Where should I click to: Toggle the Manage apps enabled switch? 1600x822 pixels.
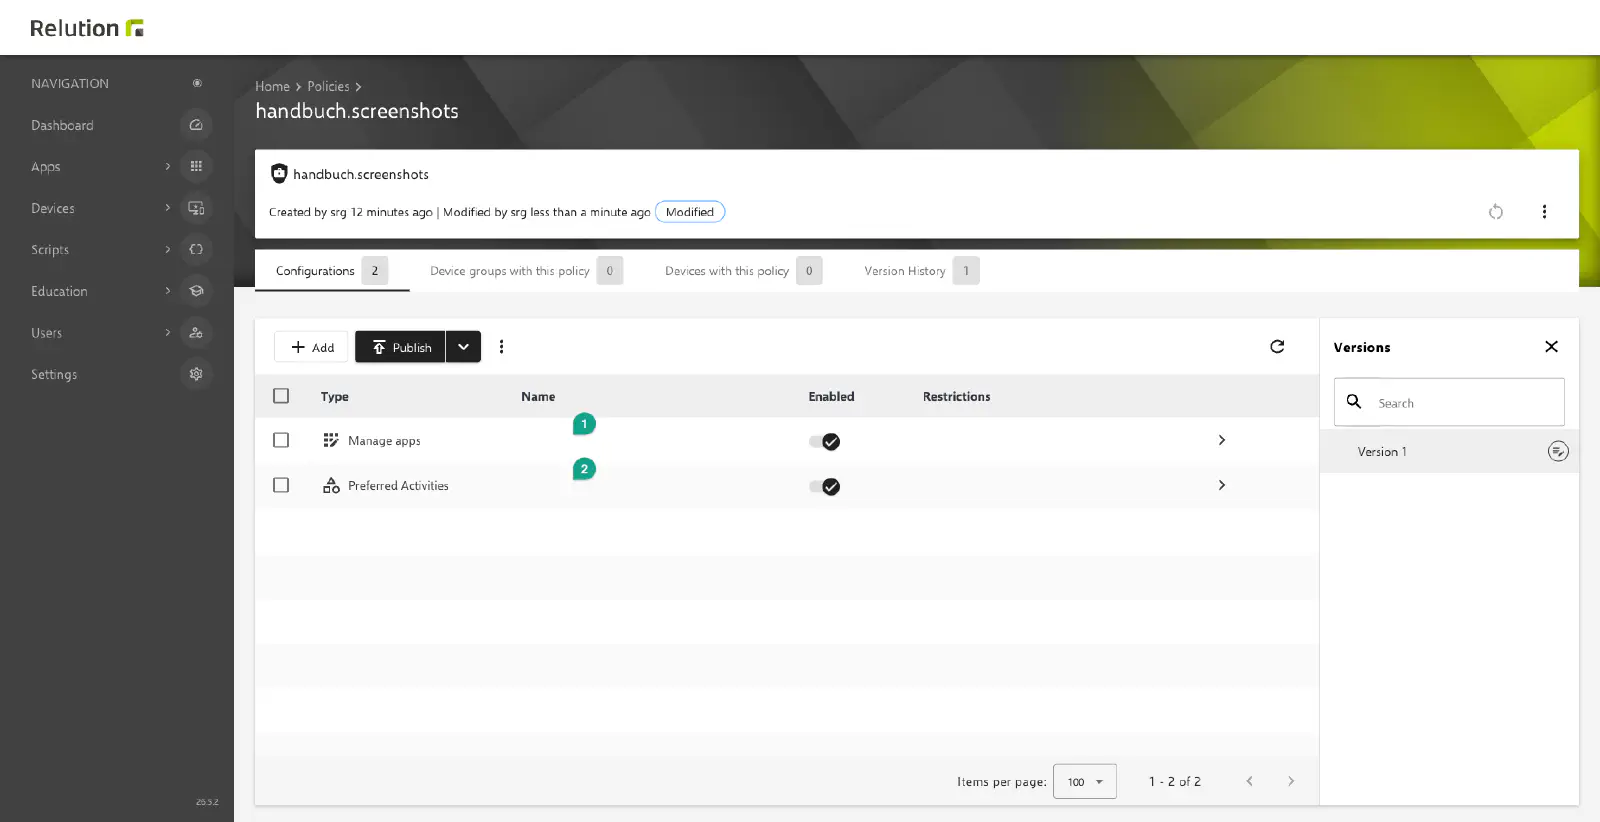coord(825,441)
